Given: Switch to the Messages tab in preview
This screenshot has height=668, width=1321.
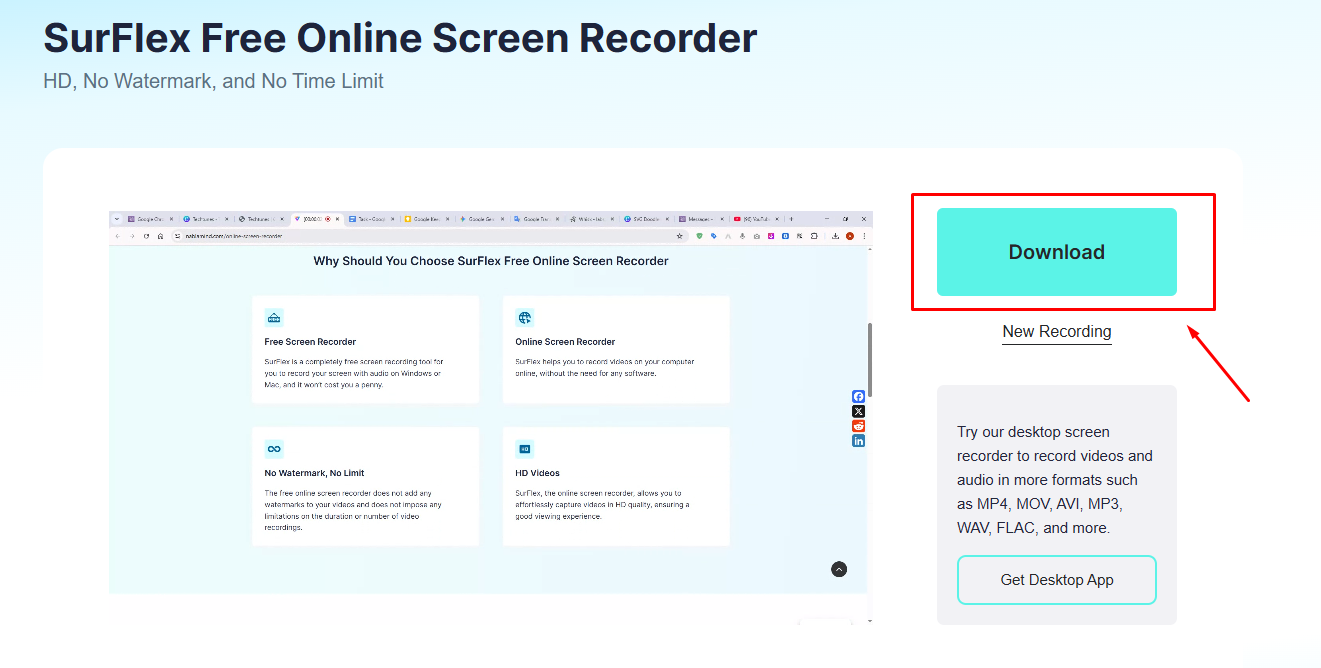Looking at the screenshot, I should [x=701, y=219].
